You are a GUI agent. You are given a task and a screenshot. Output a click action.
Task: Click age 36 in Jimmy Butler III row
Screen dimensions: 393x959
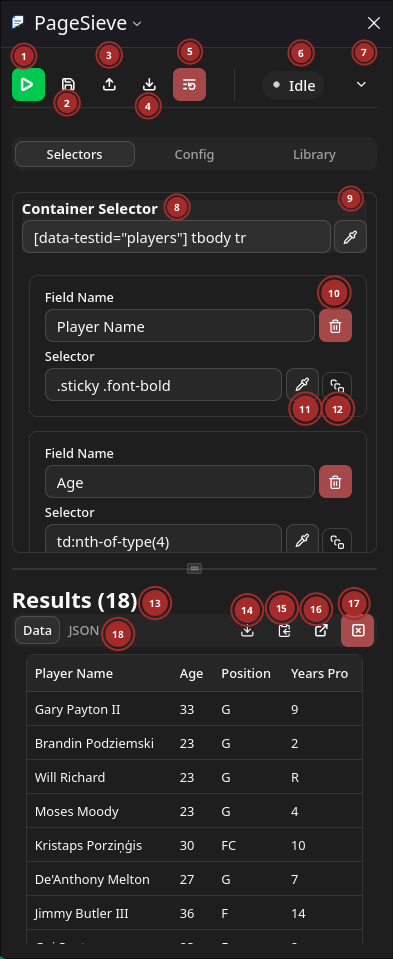[x=187, y=914]
